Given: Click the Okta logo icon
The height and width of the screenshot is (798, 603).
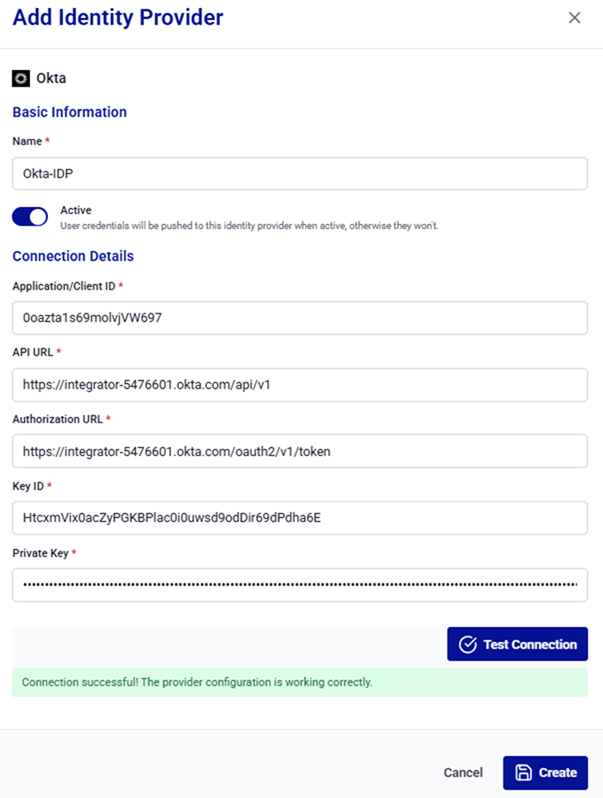Looking at the screenshot, I should [x=21, y=78].
